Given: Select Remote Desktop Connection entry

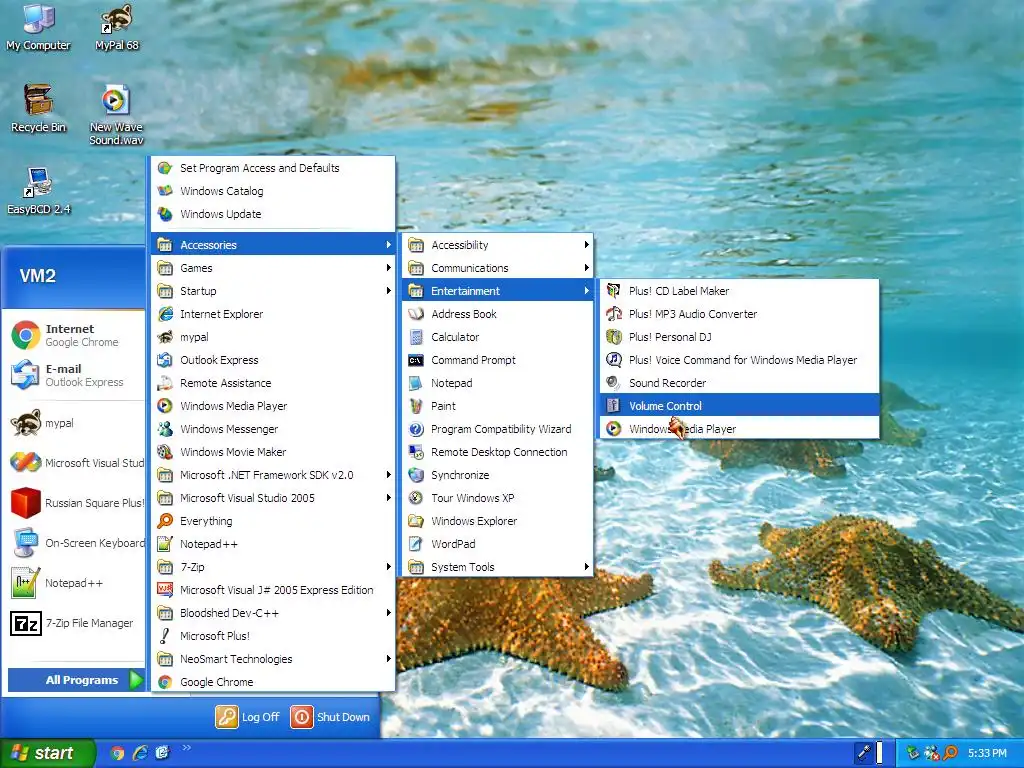Looking at the screenshot, I should [498, 452].
